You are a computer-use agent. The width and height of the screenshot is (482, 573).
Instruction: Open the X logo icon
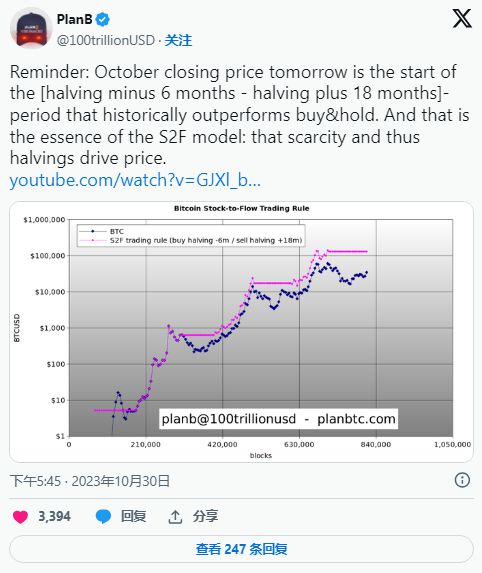(x=462, y=18)
